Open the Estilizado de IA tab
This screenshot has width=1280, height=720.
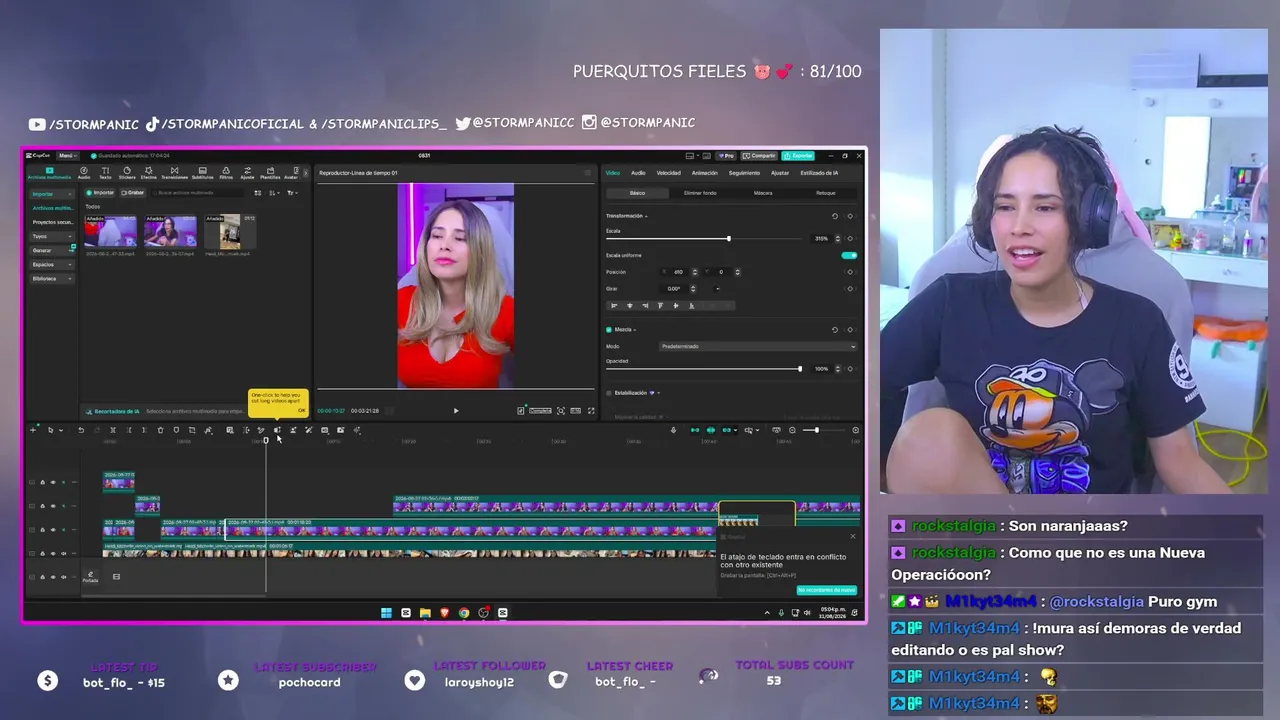tap(819, 173)
